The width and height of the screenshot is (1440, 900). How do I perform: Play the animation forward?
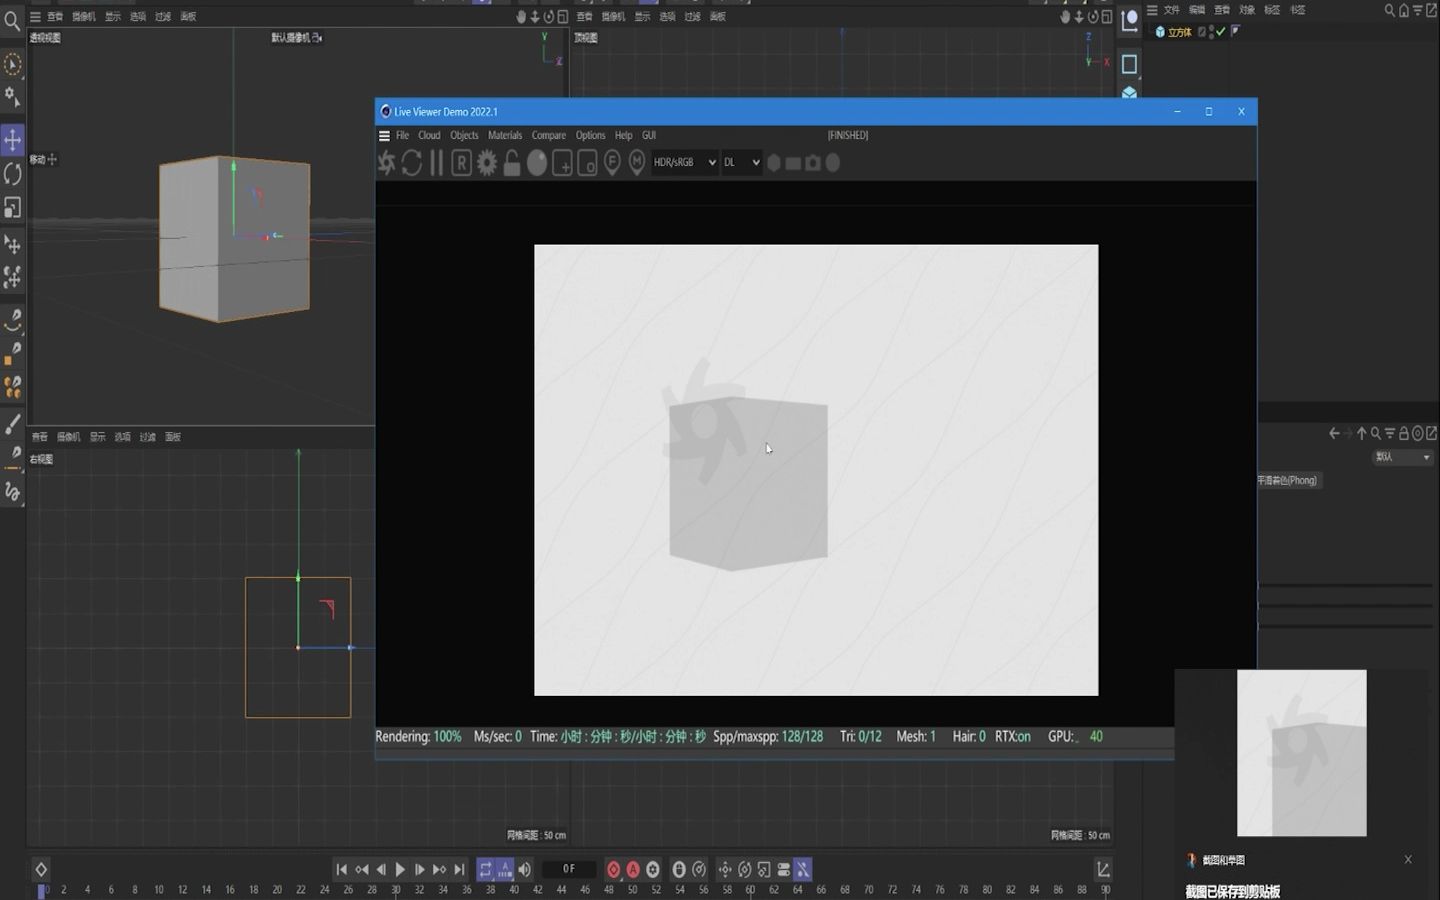[x=400, y=870]
